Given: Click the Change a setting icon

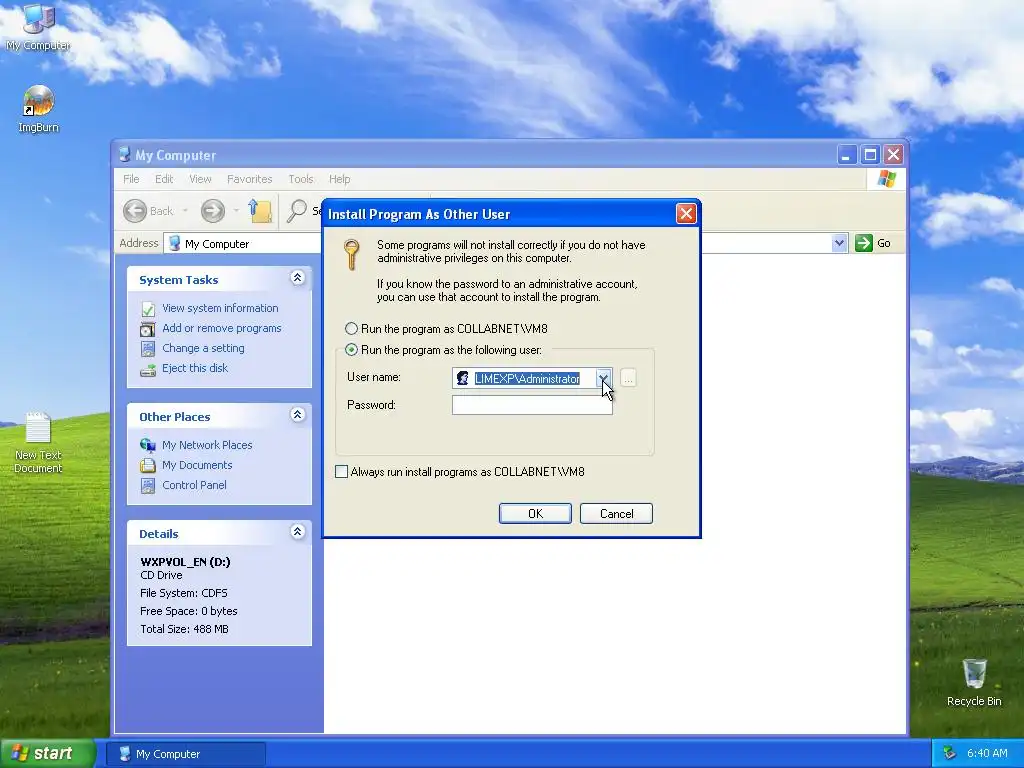Looking at the screenshot, I should (148, 349).
